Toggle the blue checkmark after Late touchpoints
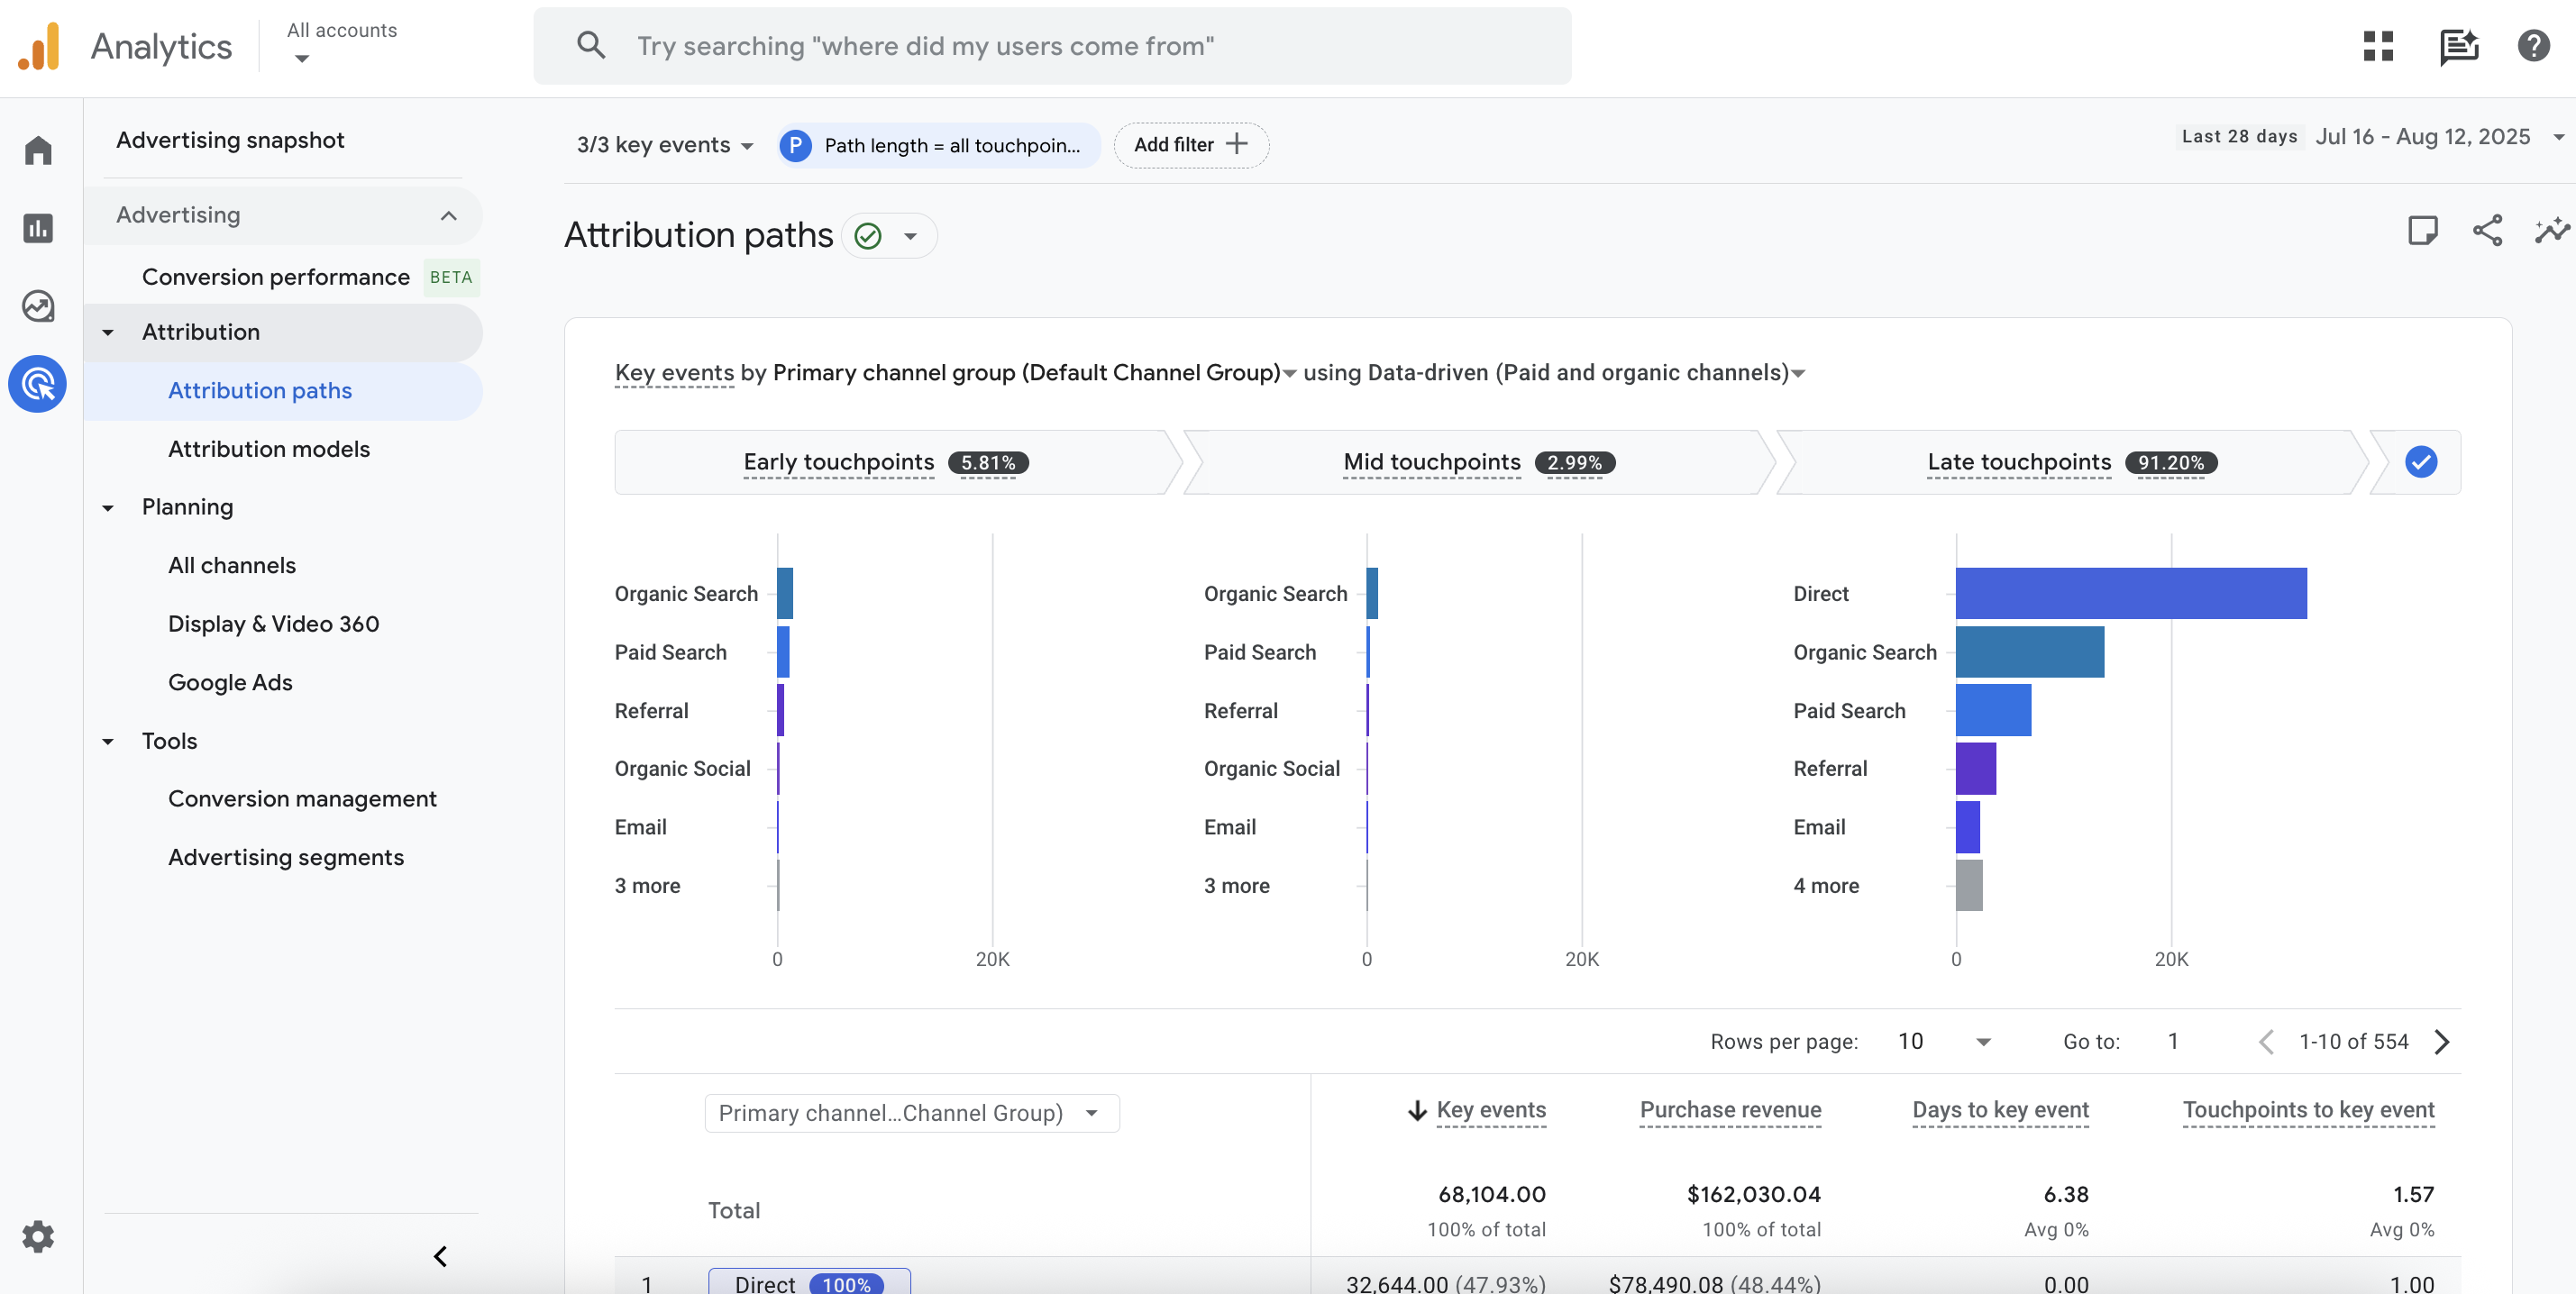 click(2420, 462)
